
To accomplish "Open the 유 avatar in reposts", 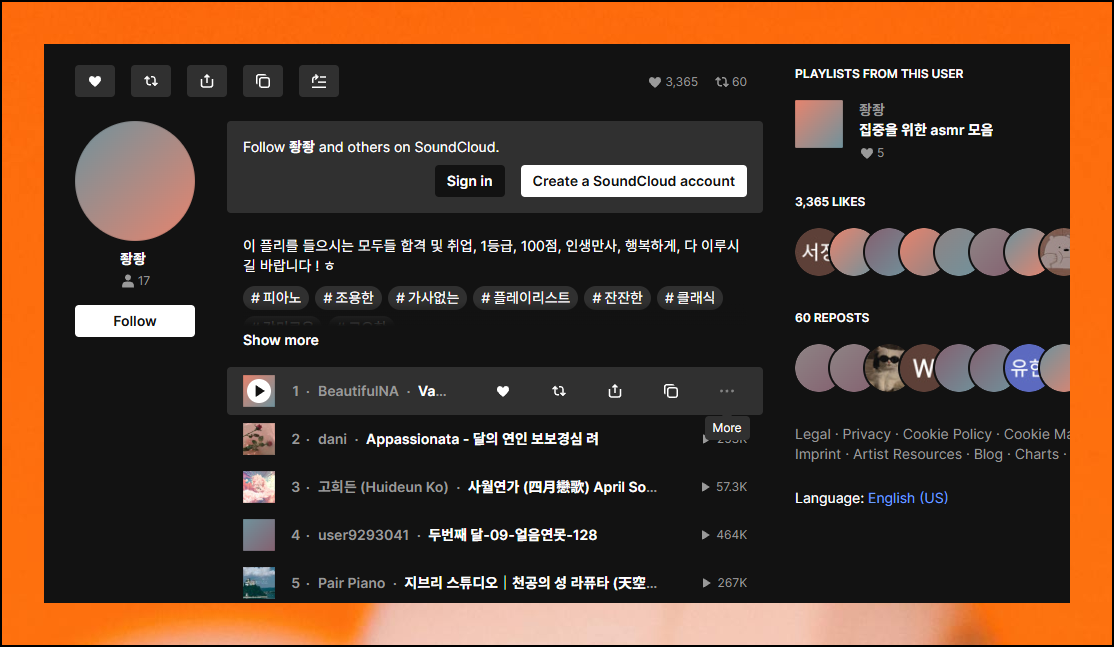I will coord(1024,368).
